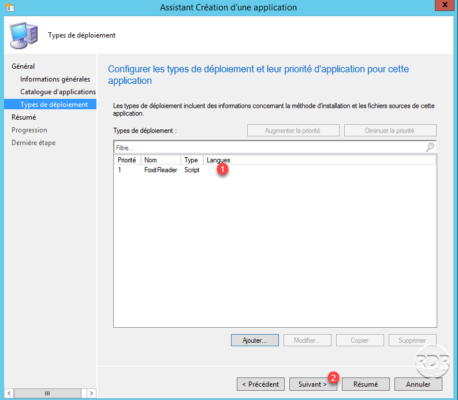
Task: Sort by the Priorité column header
Action: pos(127,160)
